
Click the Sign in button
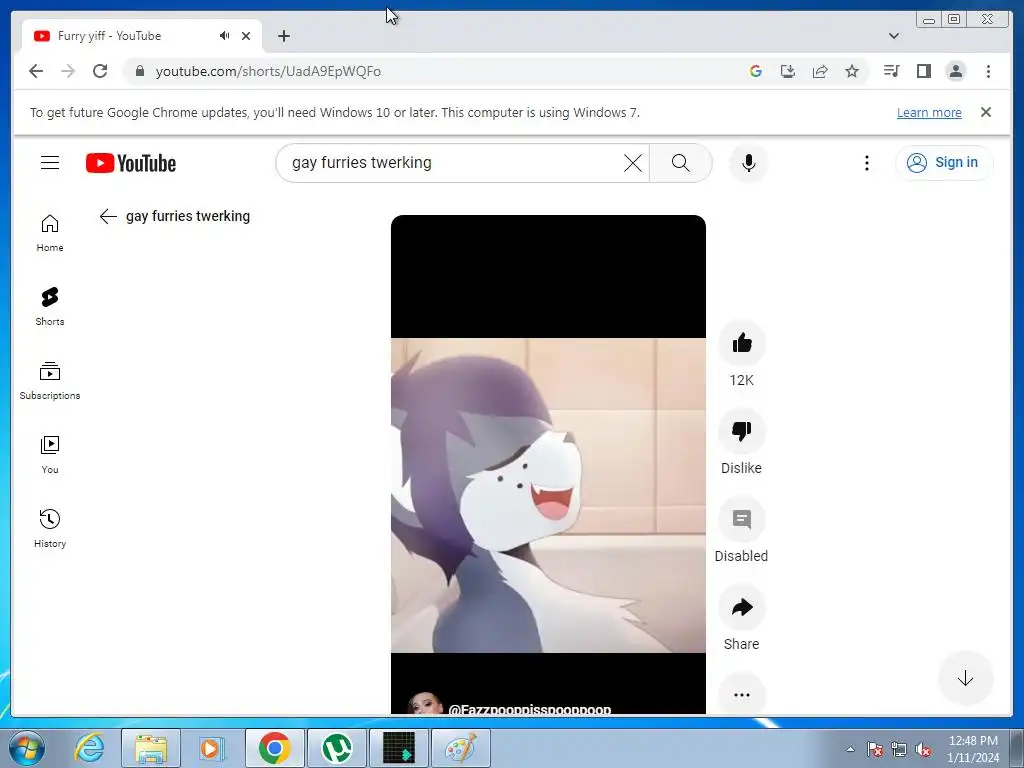tap(944, 163)
